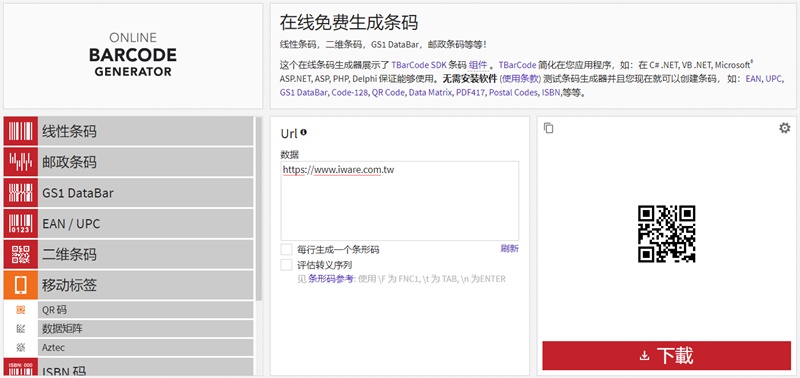Viewport: 800px width, 378px height.
Task: Enable 评估转义序列 checkbox
Action: point(287,265)
